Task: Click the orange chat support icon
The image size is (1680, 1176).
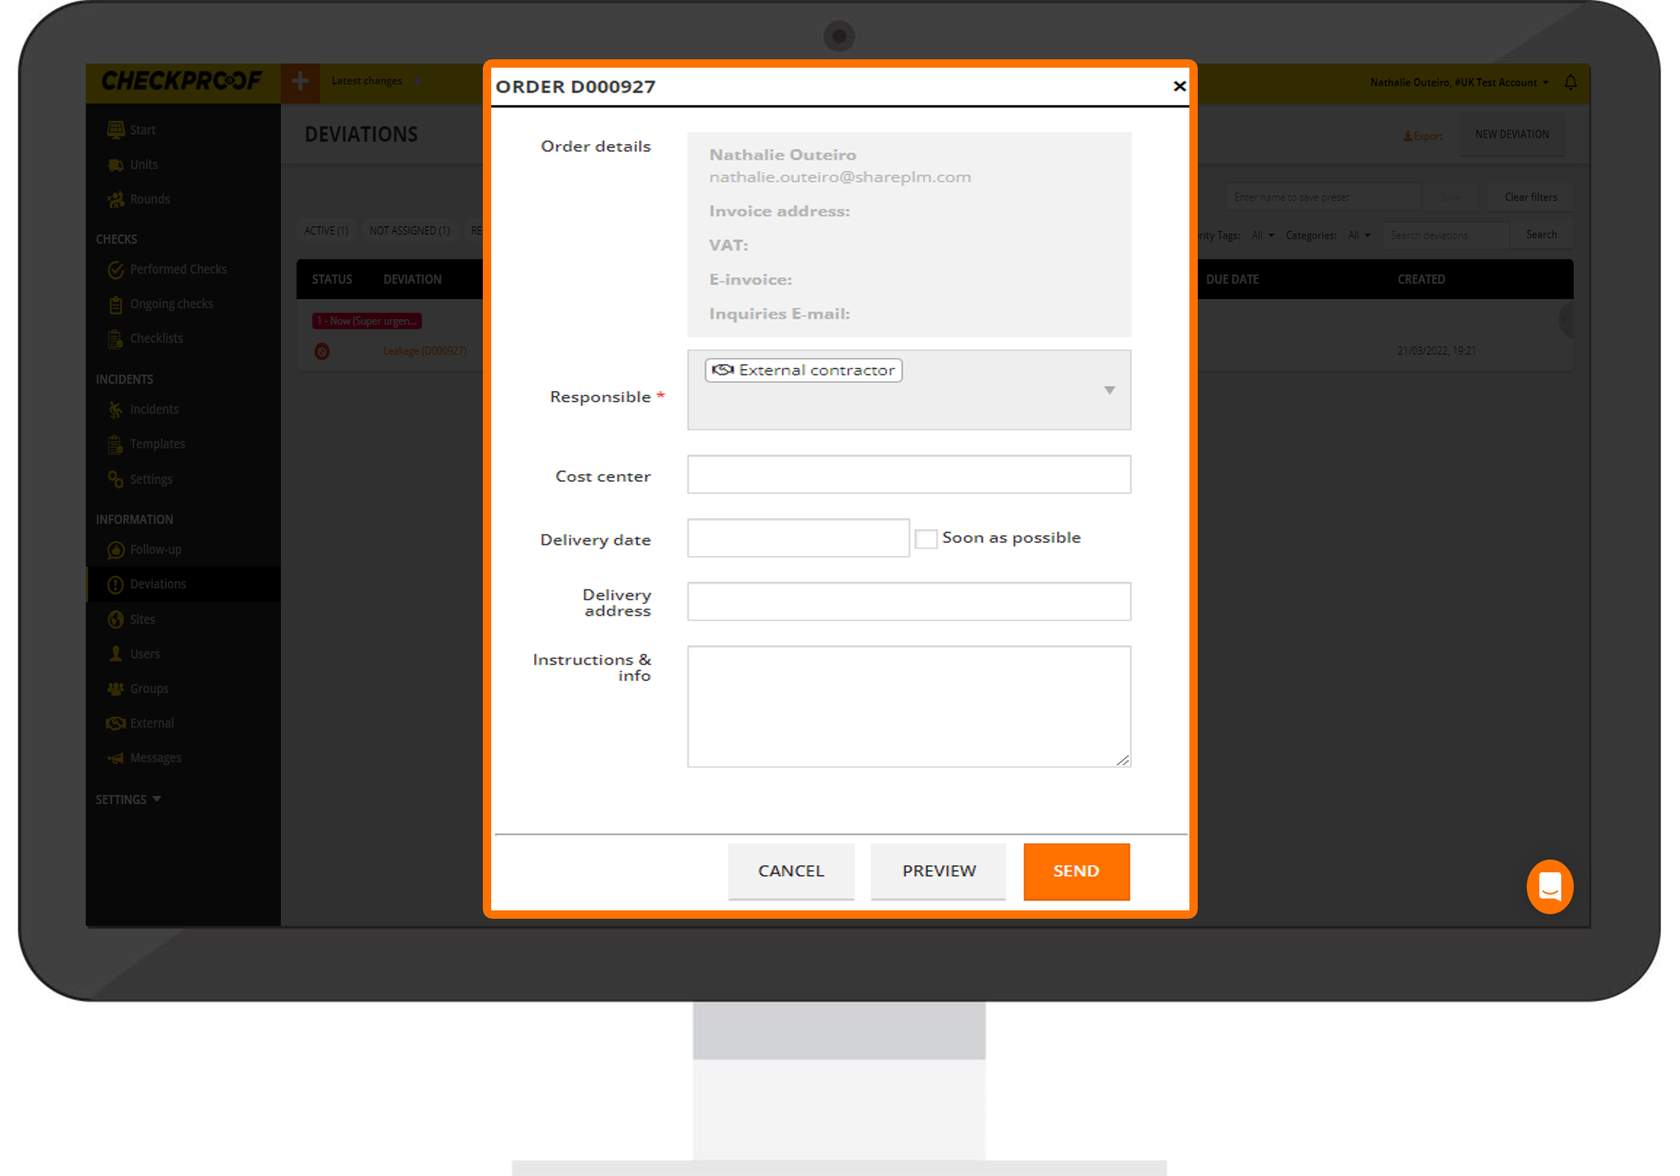Action: tap(1549, 886)
